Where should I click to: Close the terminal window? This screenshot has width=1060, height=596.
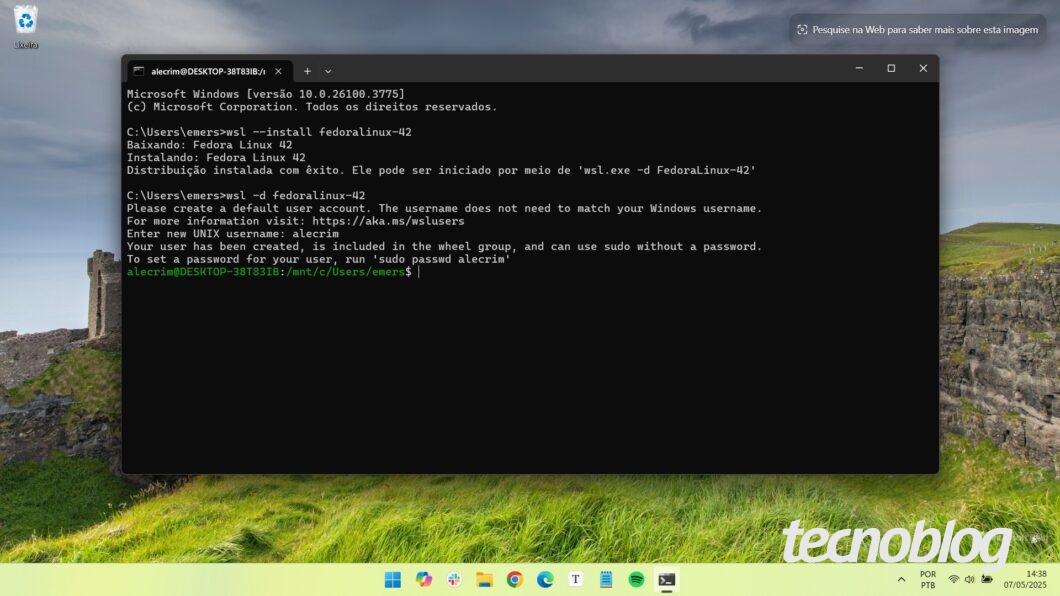tap(923, 68)
